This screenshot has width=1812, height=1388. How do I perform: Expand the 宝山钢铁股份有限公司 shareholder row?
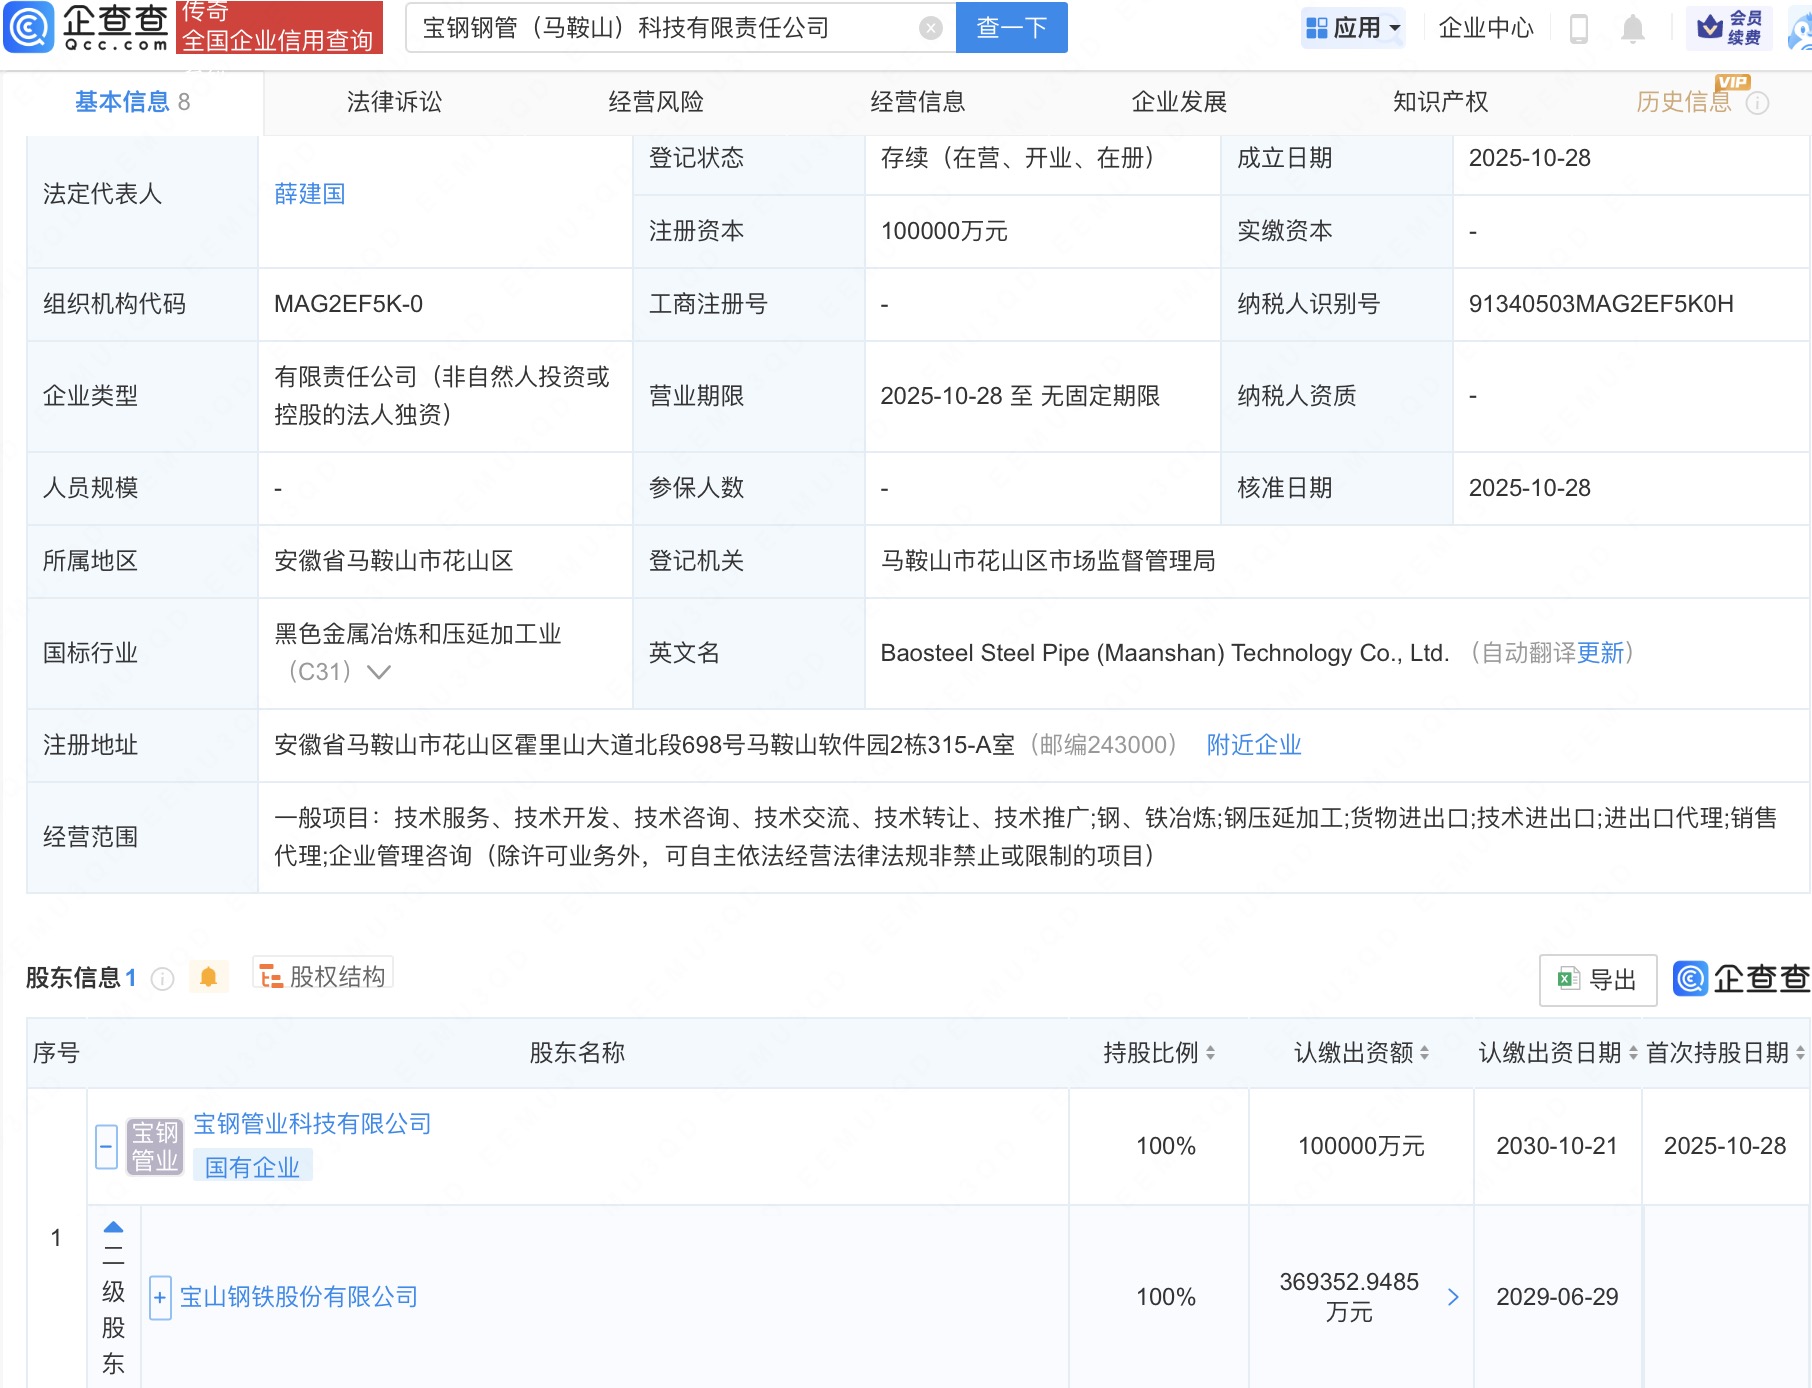click(x=160, y=1298)
